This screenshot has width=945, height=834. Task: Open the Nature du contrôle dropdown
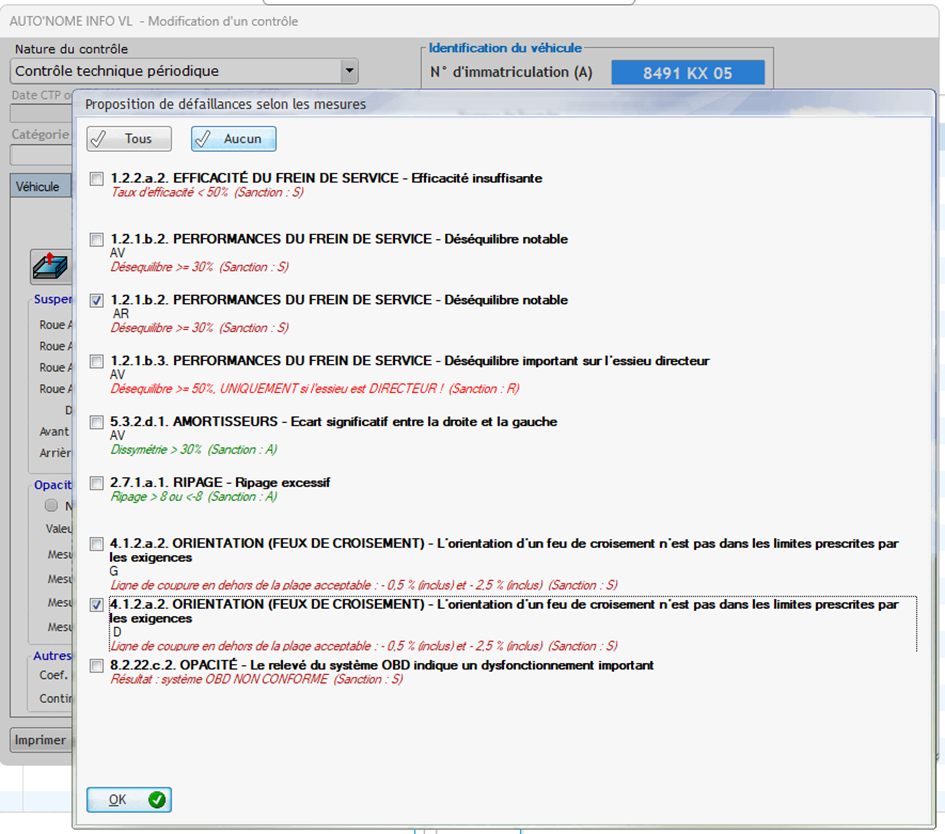coord(348,71)
